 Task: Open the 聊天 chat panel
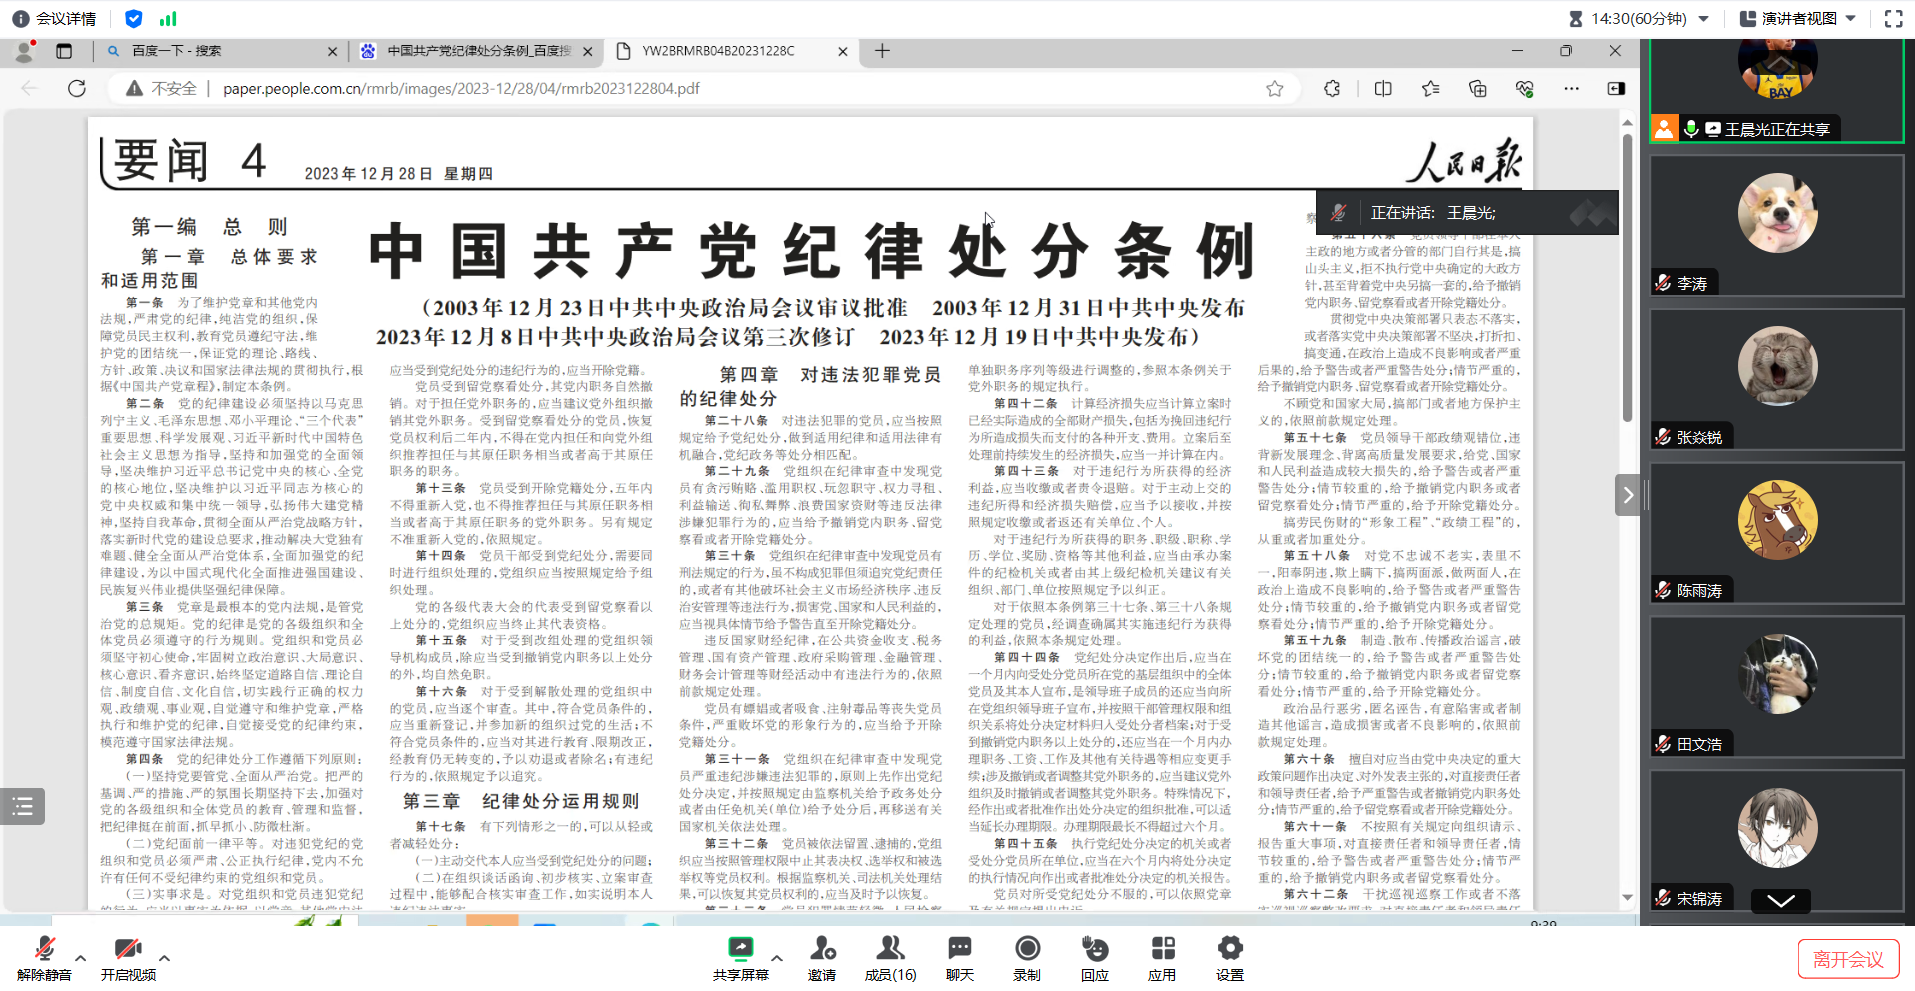click(960, 950)
